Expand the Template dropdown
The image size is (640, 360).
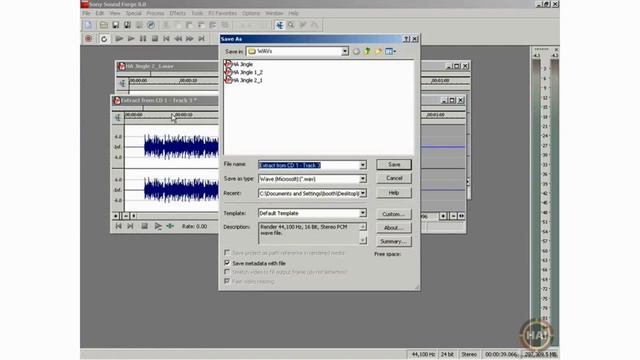[363, 213]
